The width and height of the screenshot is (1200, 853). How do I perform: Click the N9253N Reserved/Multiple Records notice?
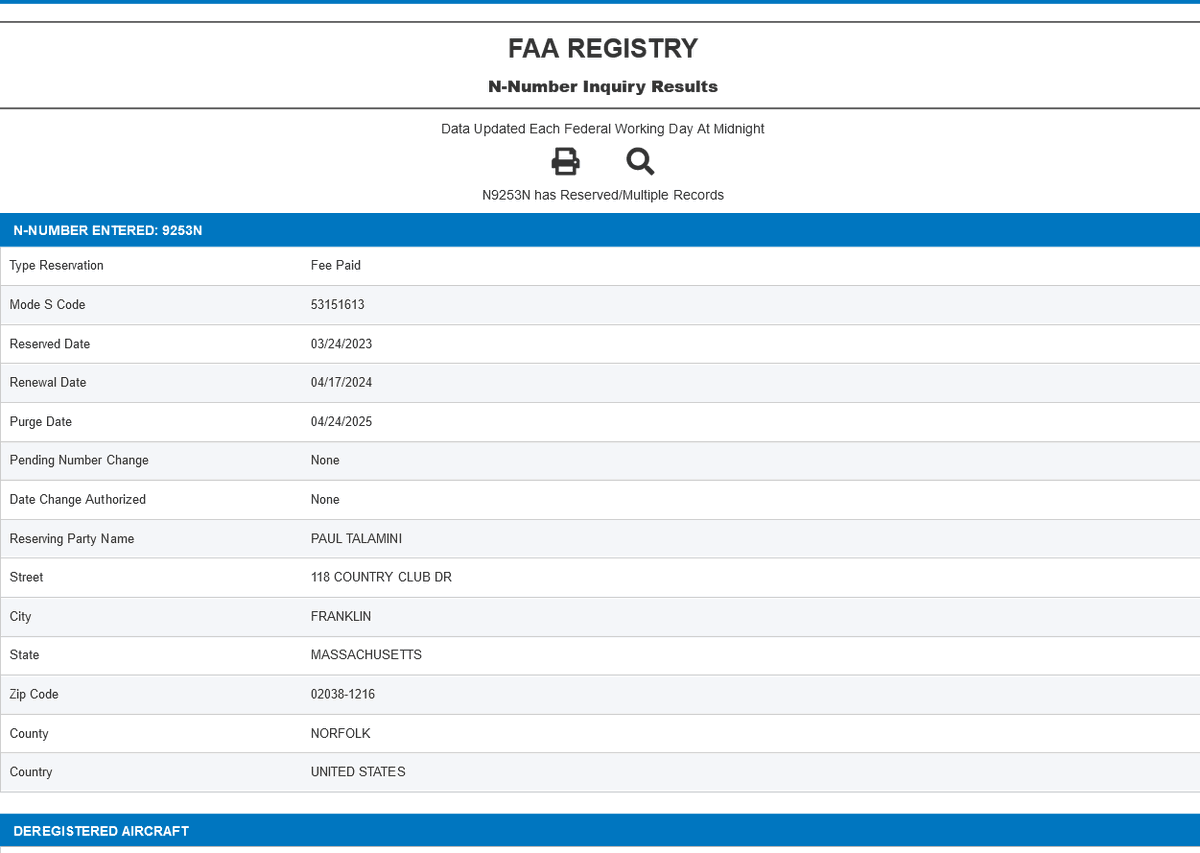tap(603, 195)
